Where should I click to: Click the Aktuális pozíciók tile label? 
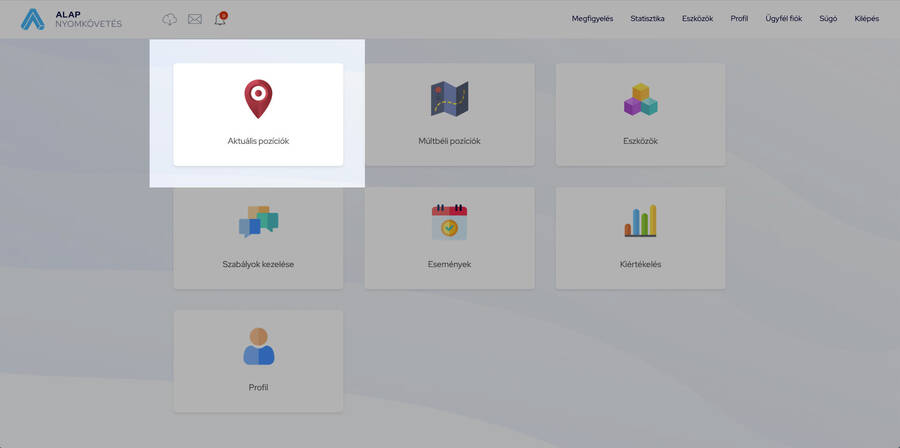coord(258,141)
